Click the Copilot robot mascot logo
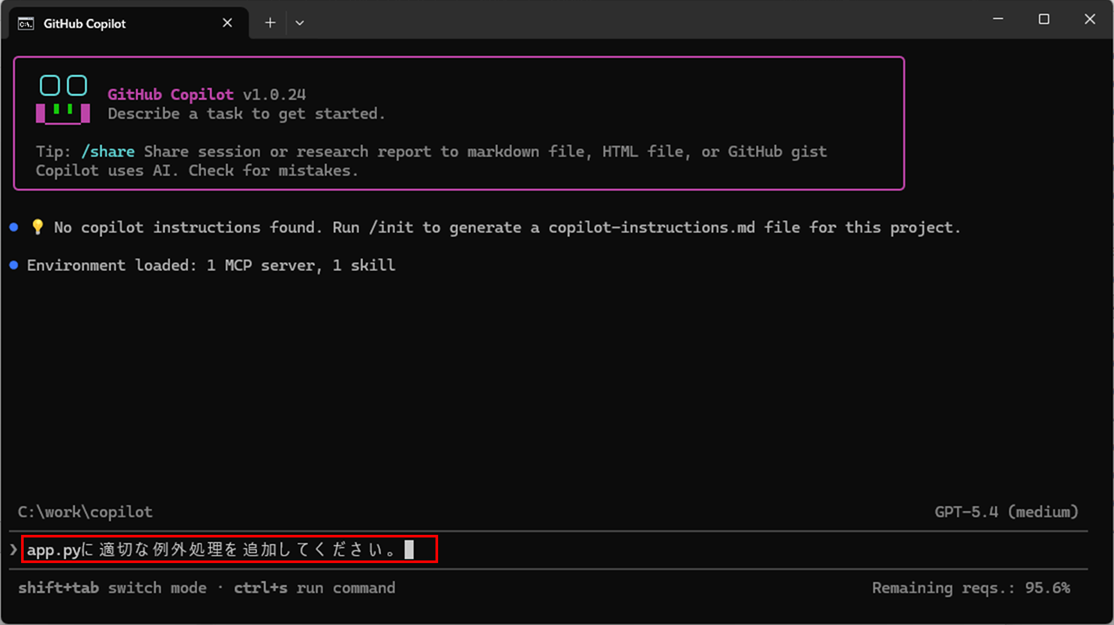This screenshot has height=625, width=1114. pos(63,99)
